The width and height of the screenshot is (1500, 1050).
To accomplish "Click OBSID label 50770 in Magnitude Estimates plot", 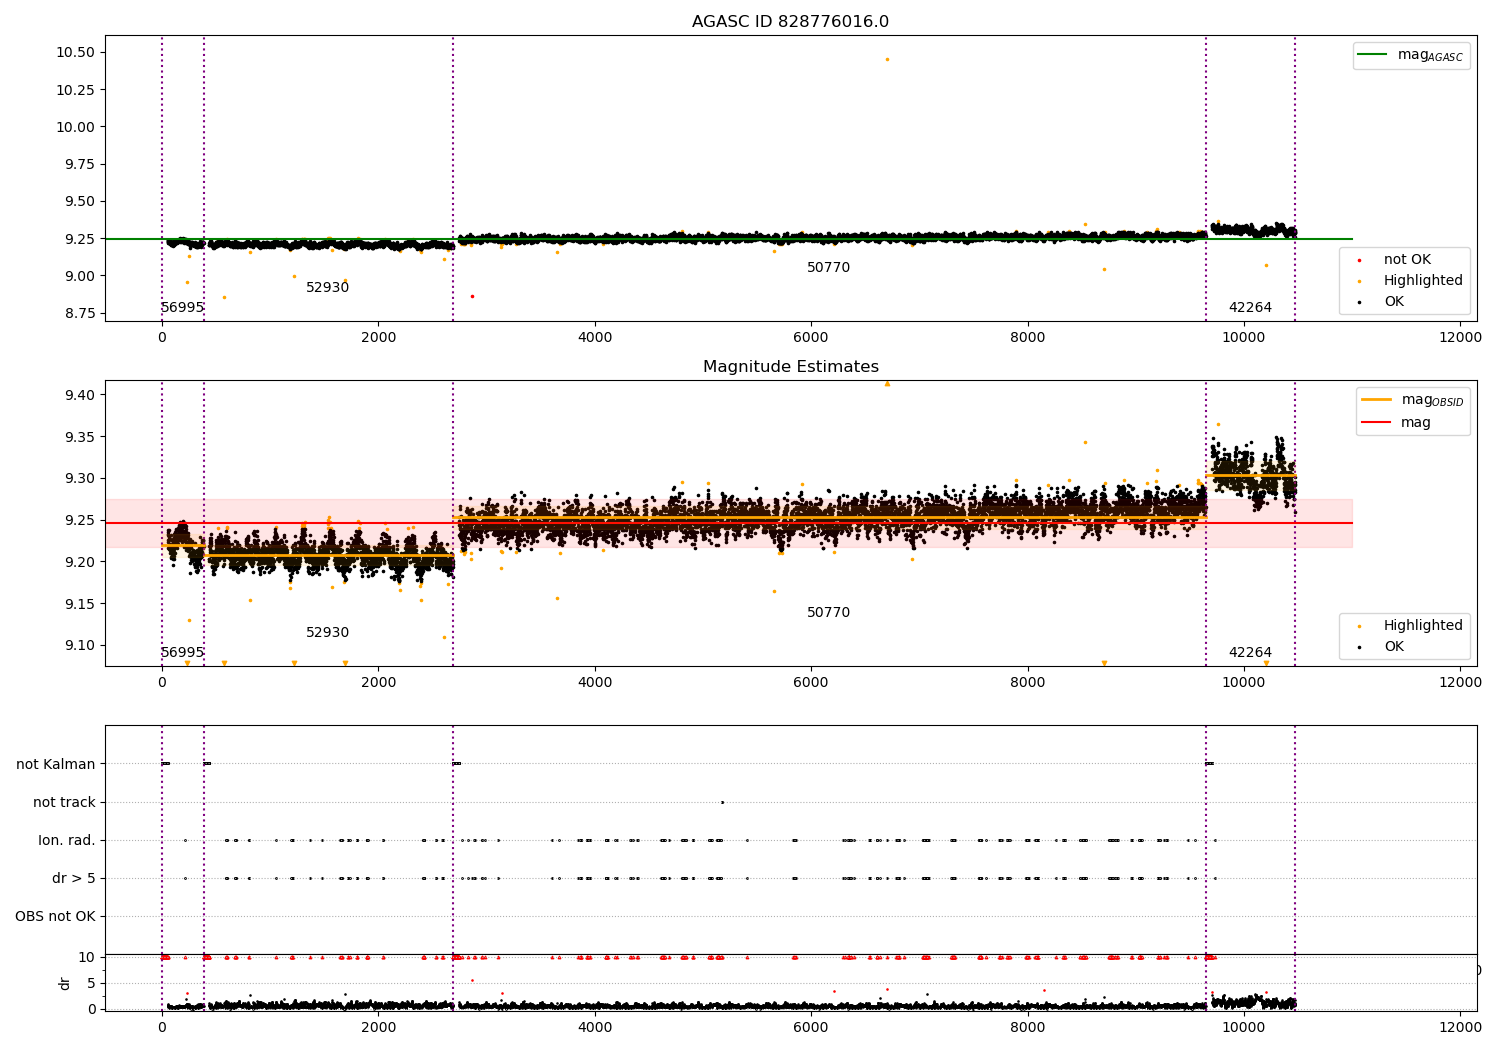I will (828, 613).
